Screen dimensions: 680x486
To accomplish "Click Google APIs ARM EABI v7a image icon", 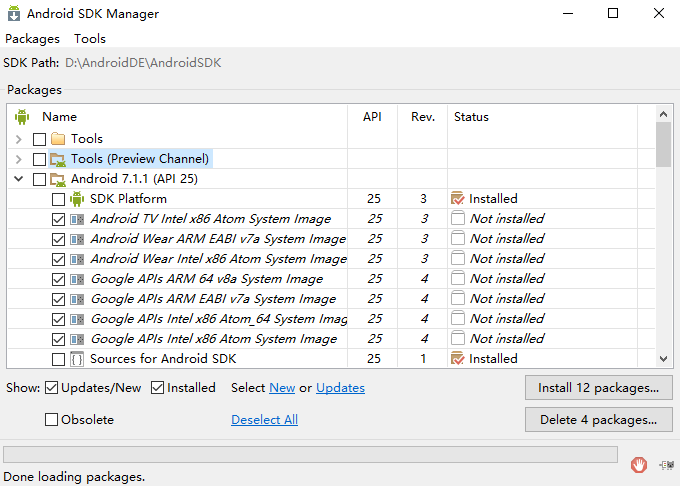I will coord(77,299).
